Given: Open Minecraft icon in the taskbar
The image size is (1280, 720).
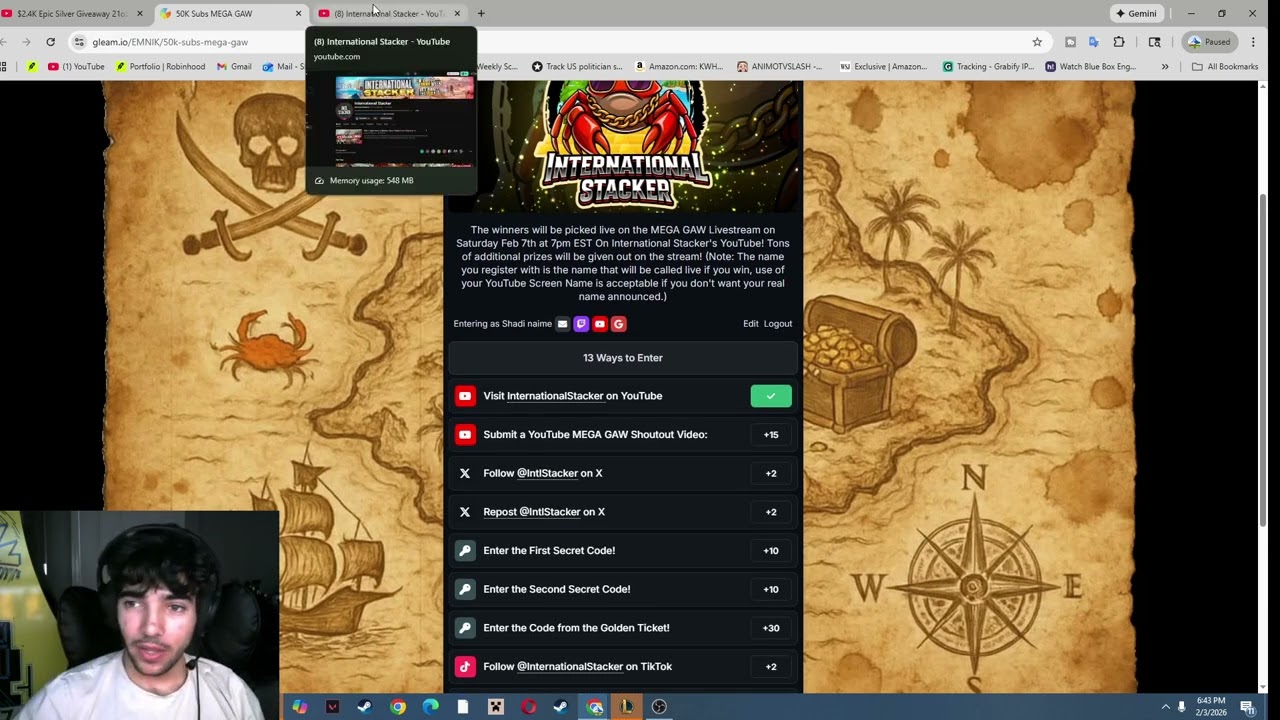Looking at the screenshot, I should pyautogui.click(x=495, y=707).
